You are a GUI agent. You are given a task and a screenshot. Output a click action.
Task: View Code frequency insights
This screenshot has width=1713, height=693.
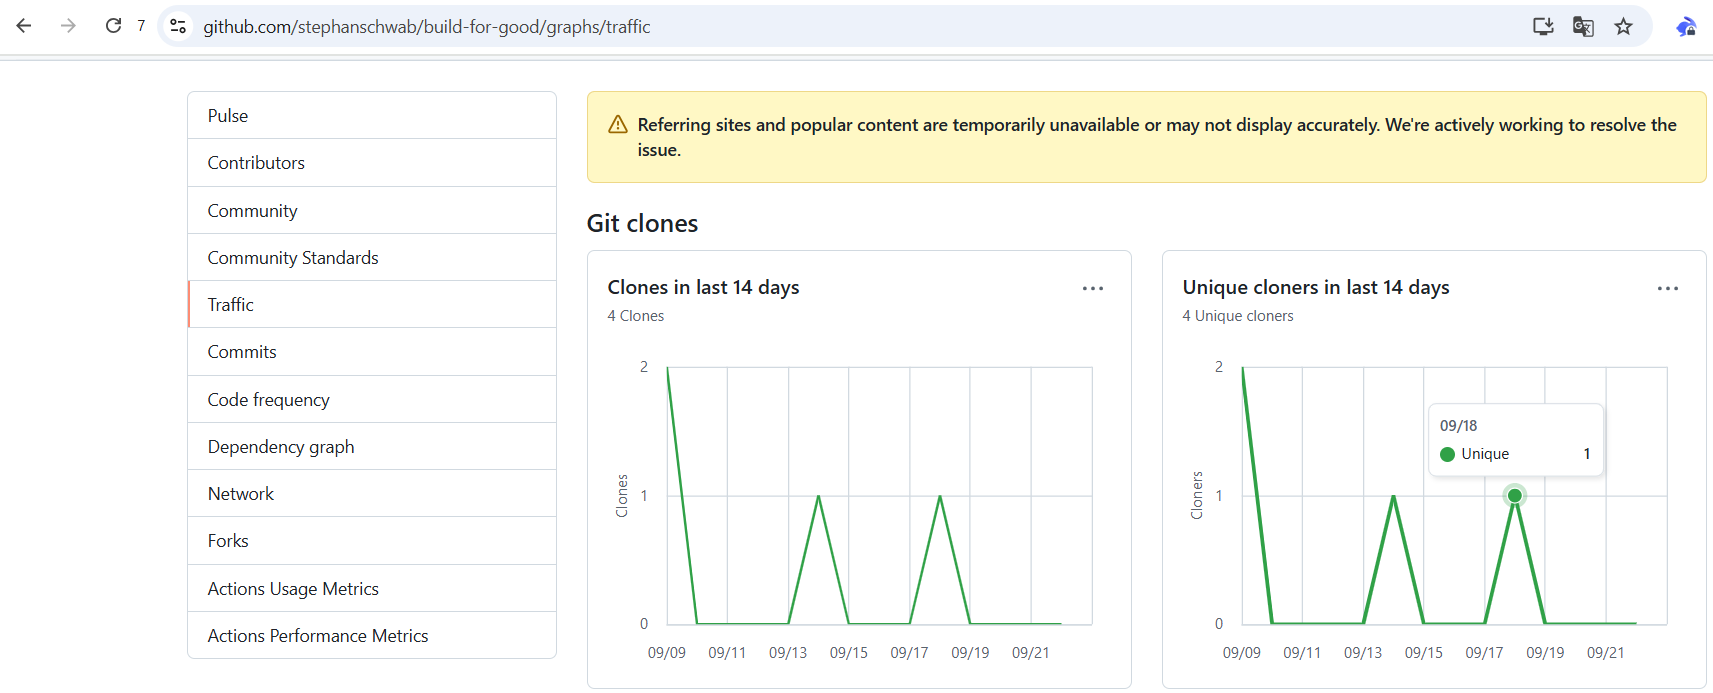click(x=268, y=400)
